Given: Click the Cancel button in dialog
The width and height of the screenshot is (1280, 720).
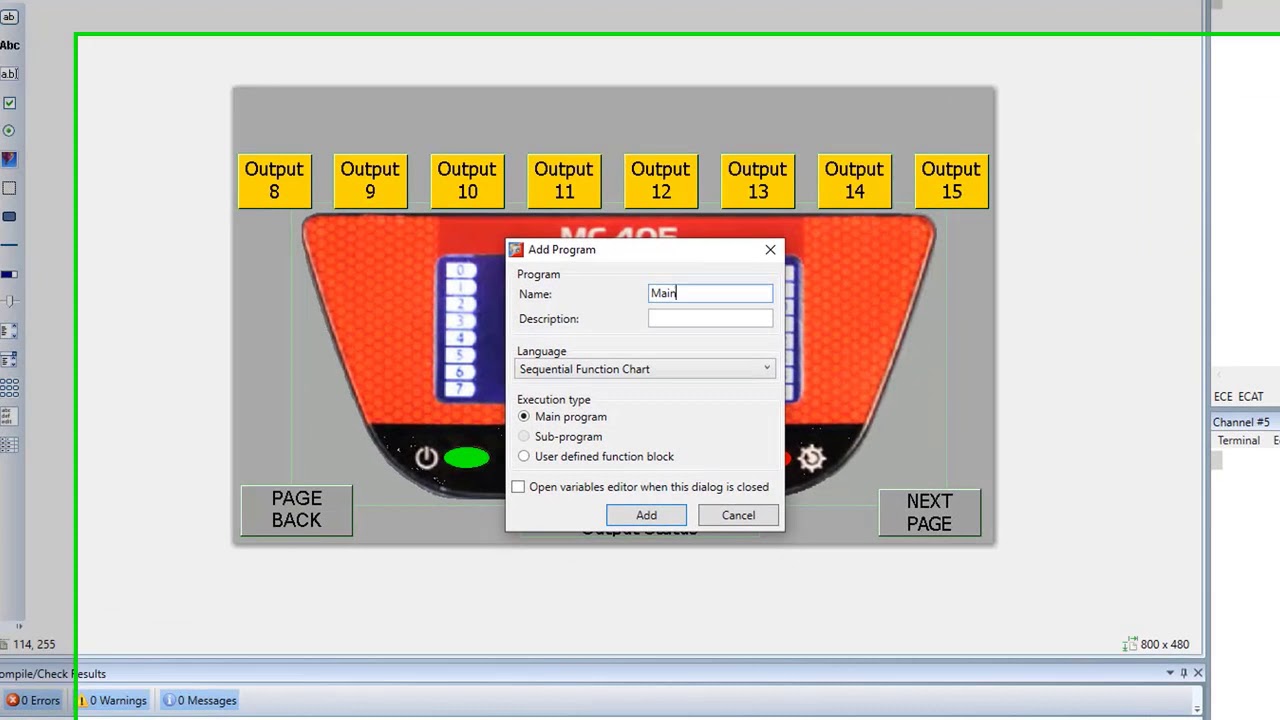Looking at the screenshot, I should click(738, 515).
